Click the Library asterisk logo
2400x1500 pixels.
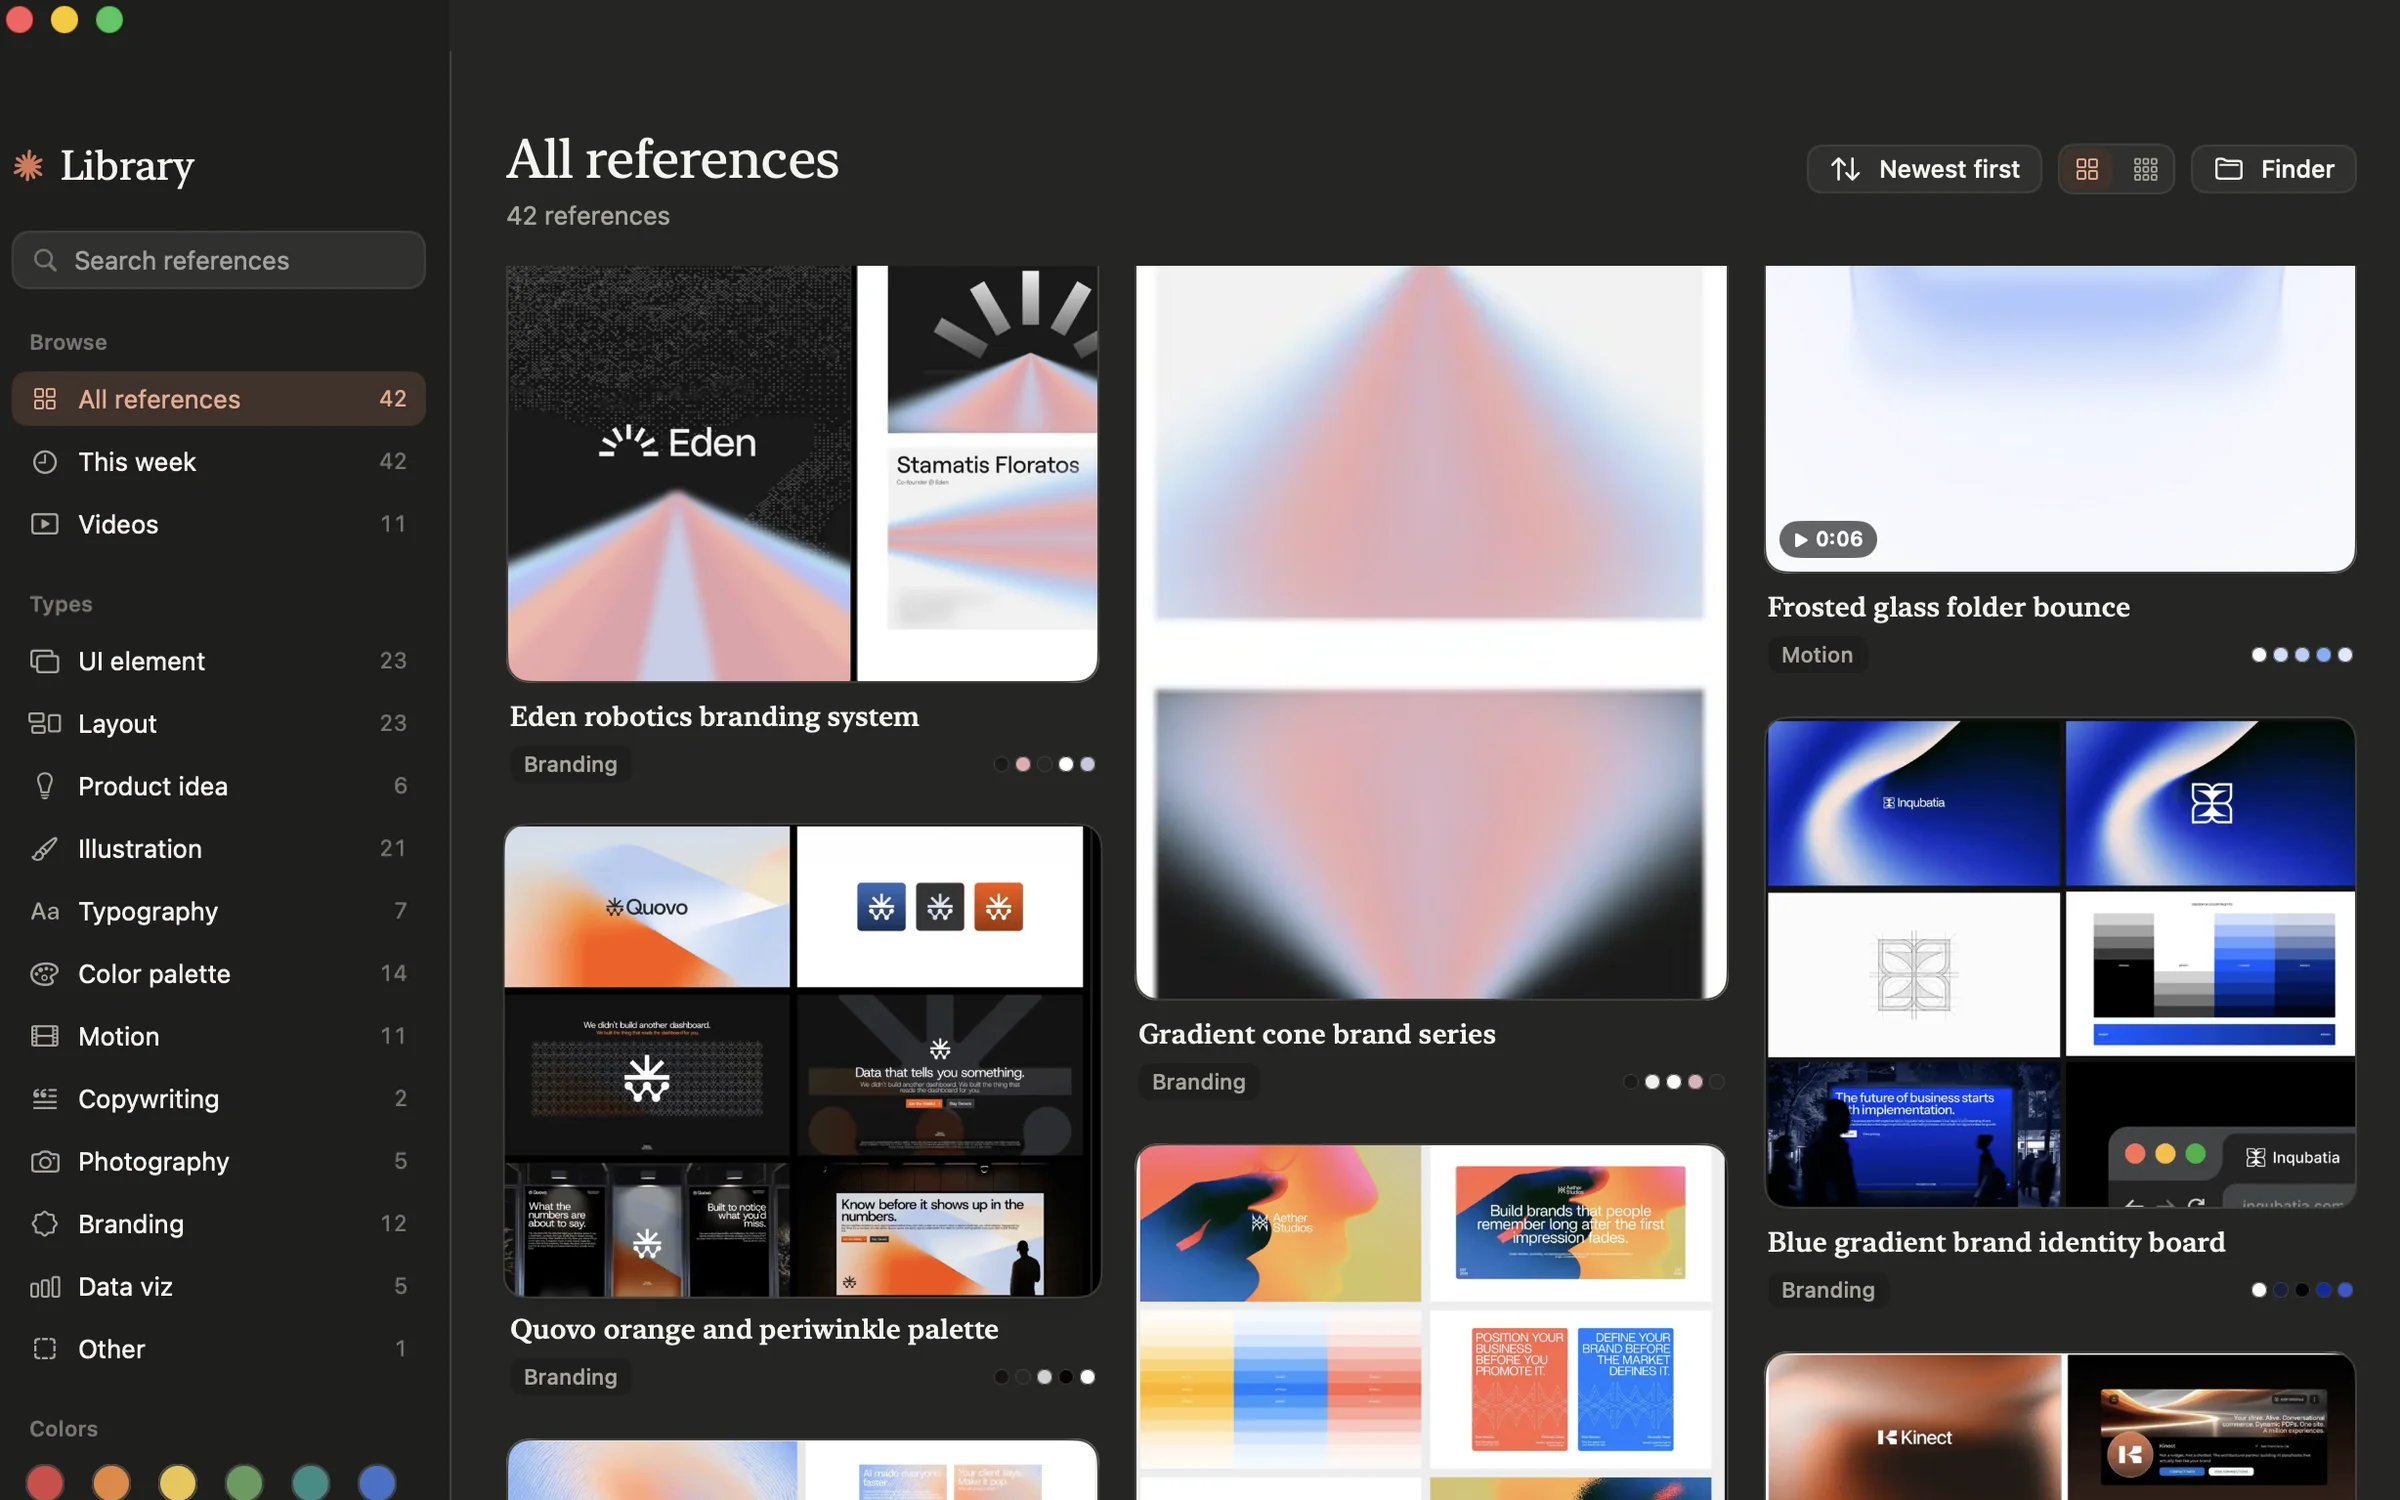coord(28,165)
